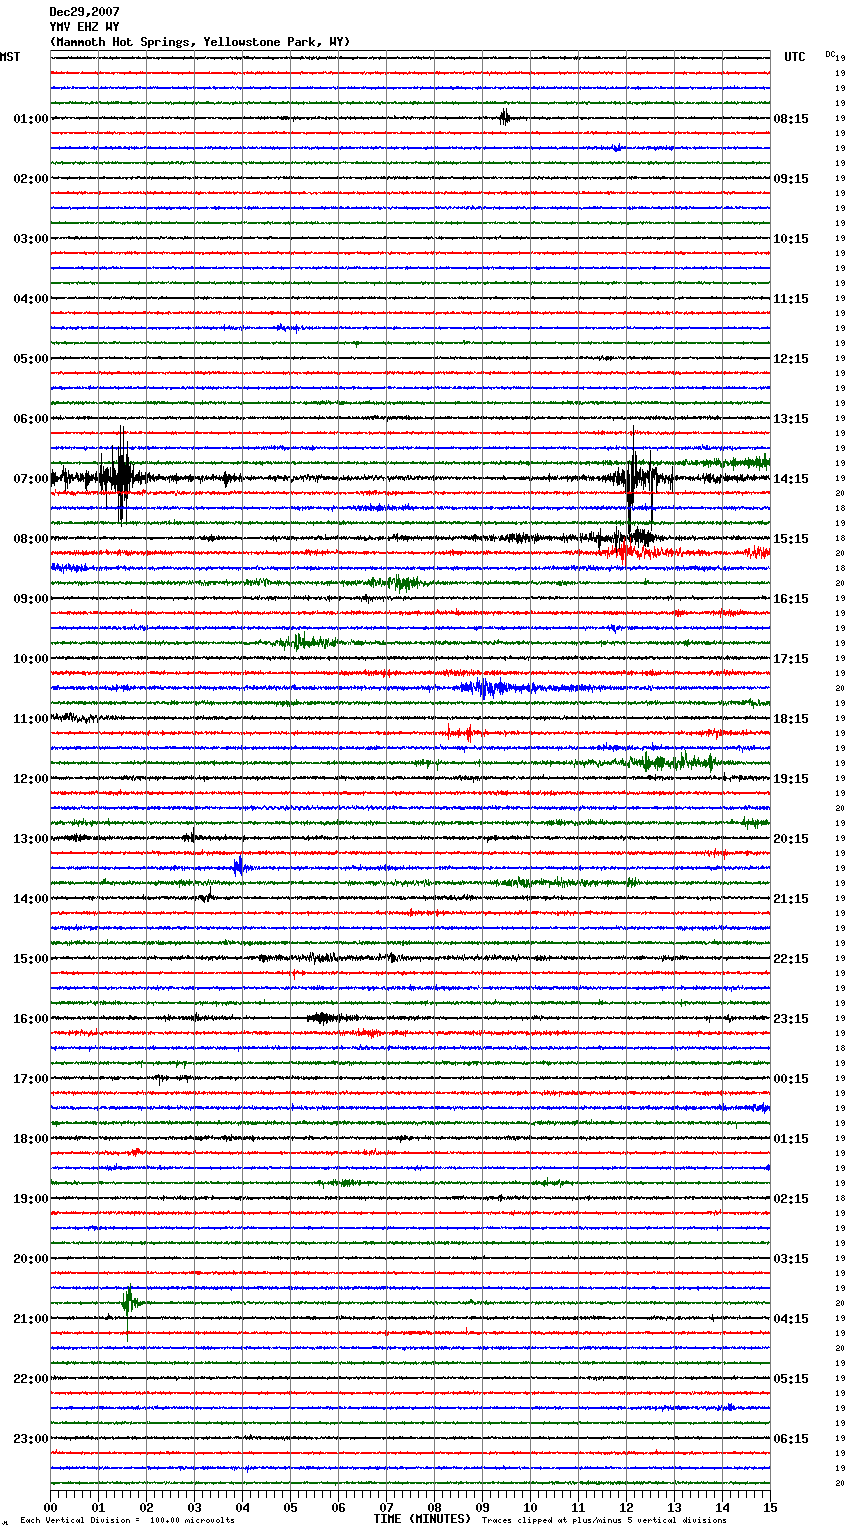
Task: Select the '19:15' UTC time label
Action: [x=791, y=779]
